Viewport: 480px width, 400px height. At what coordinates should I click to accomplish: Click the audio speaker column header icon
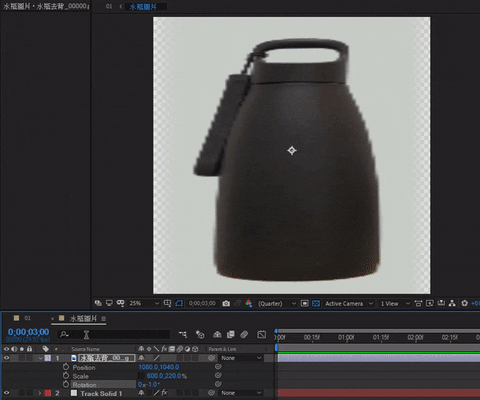14,349
